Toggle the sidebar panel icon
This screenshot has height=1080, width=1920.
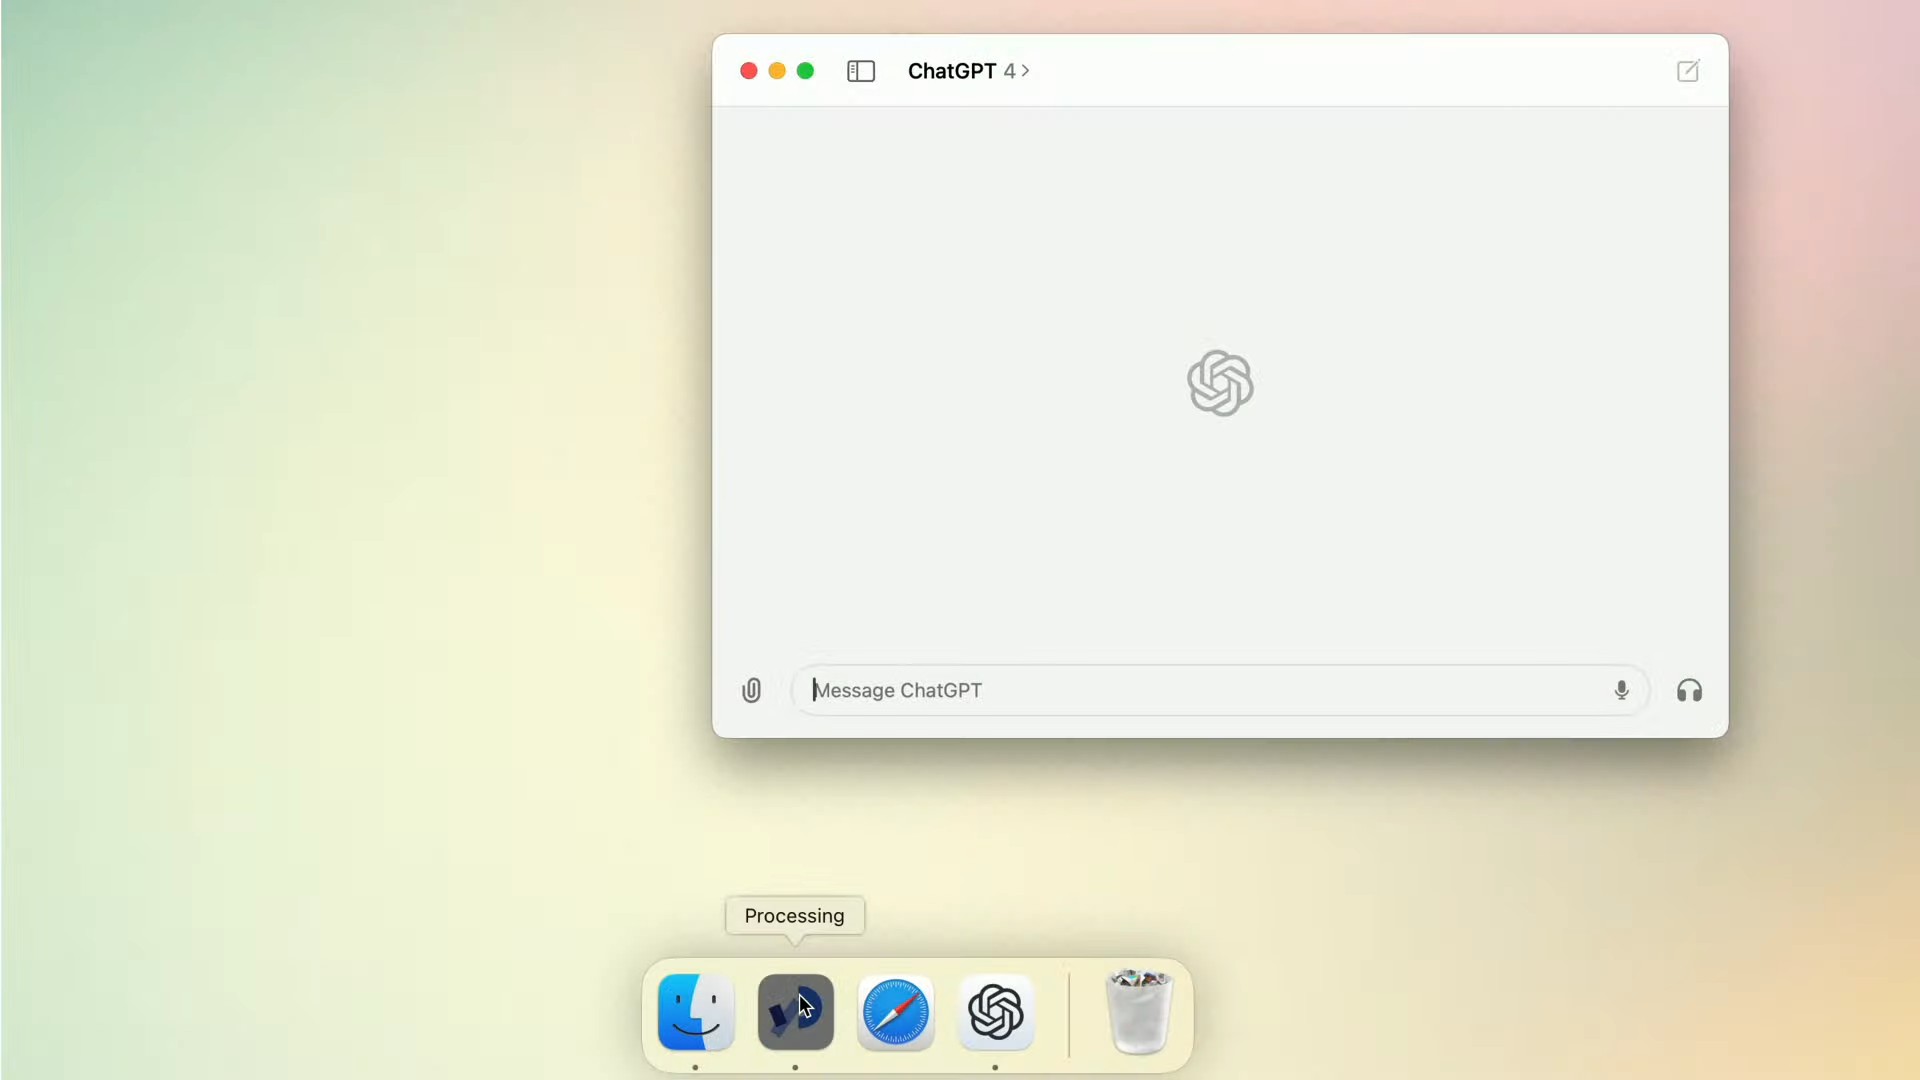coord(861,71)
